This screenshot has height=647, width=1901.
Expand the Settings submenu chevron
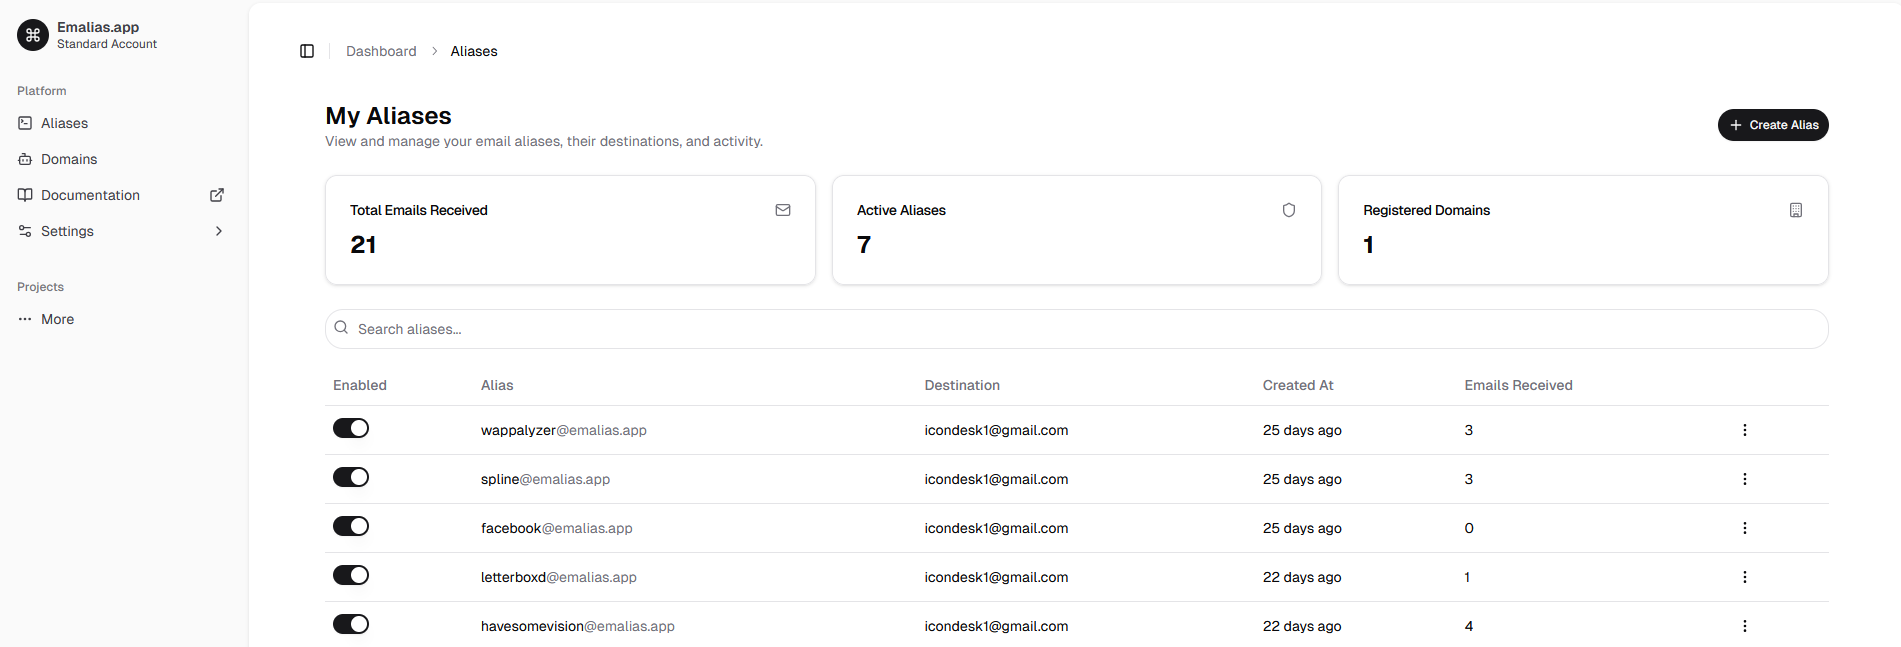pyautogui.click(x=219, y=231)
